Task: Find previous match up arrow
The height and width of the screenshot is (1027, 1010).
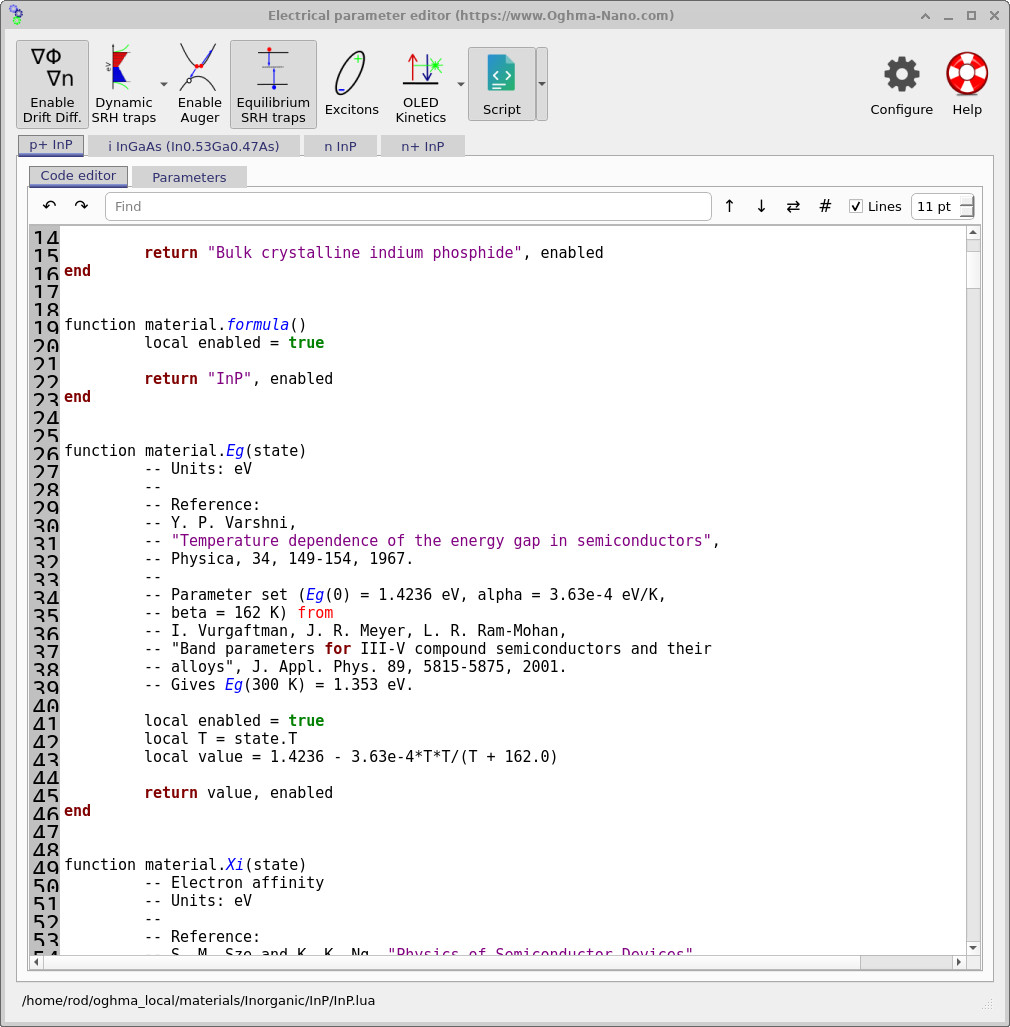Action: pos(729,206)
